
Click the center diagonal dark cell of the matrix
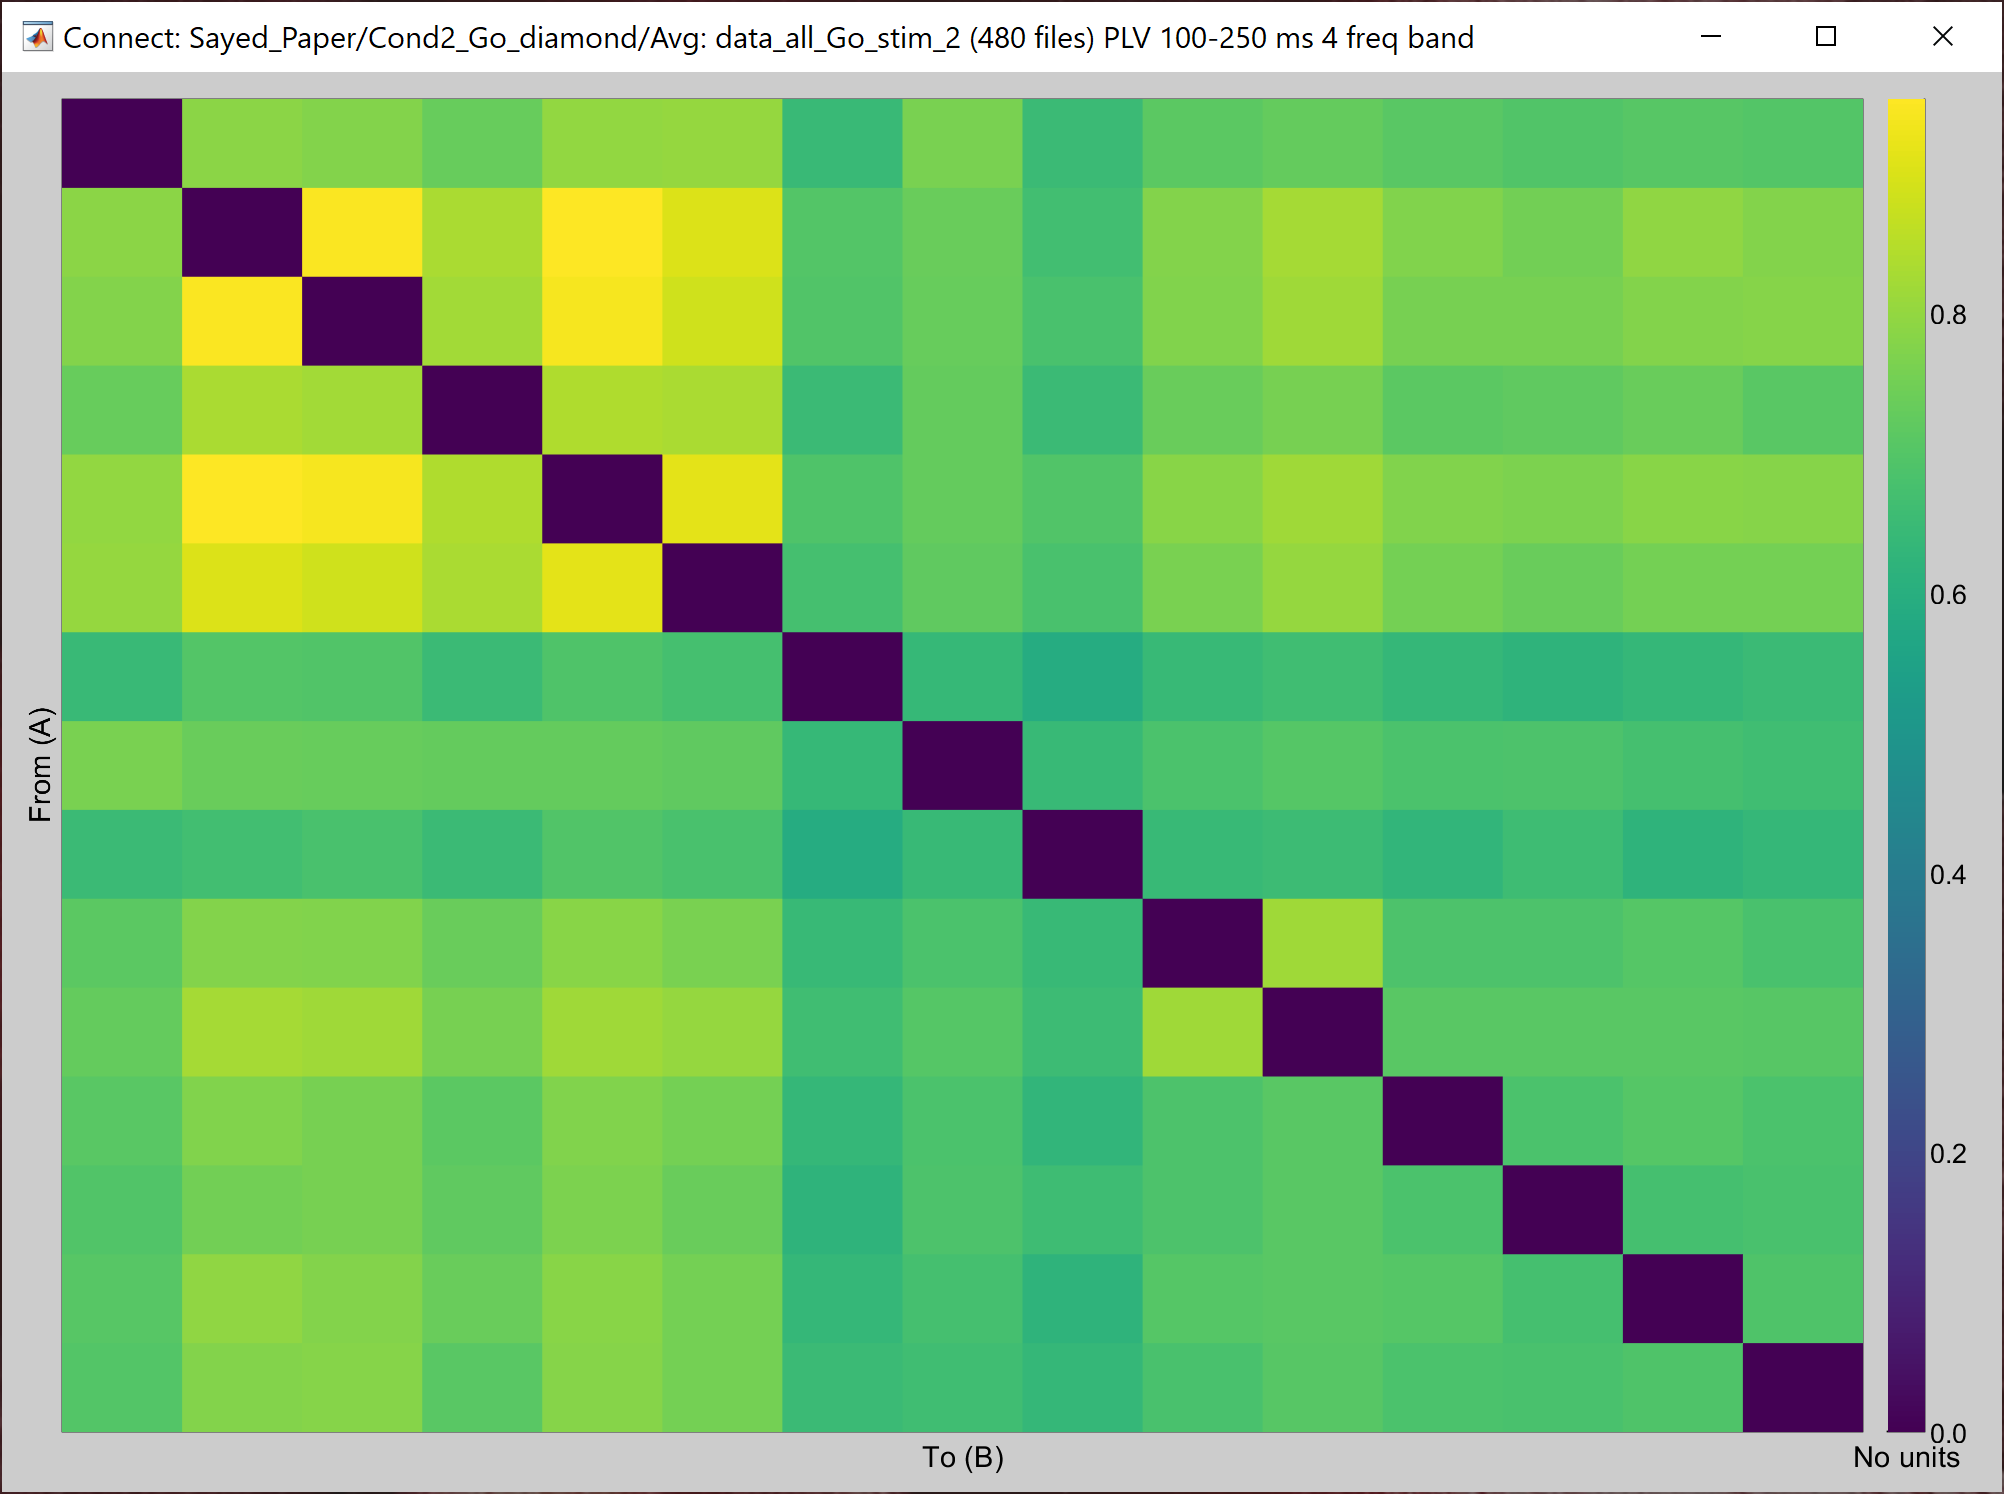click(963, 767)
